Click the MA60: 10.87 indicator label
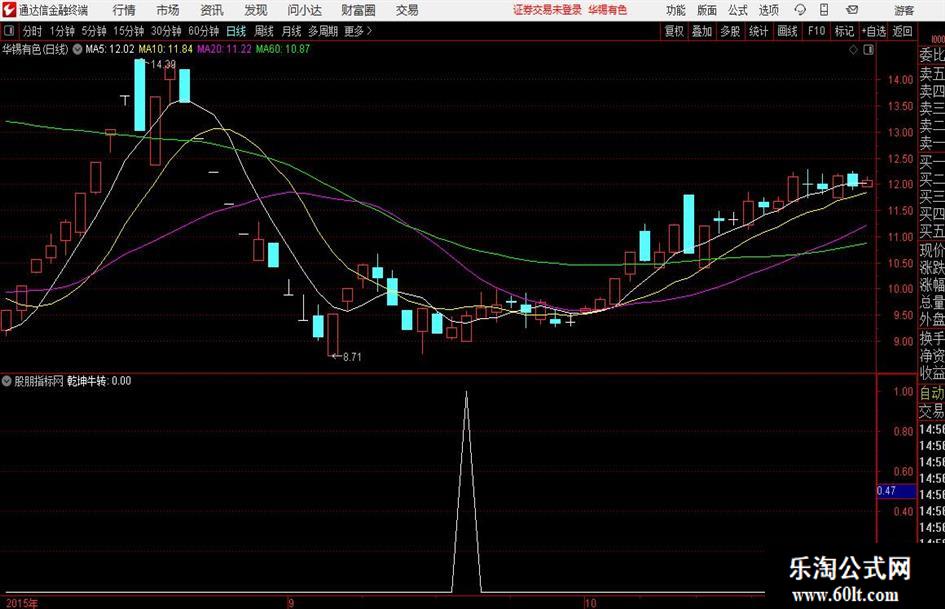The width and height of the screenshot is (945, 609). tap(283, 49)
